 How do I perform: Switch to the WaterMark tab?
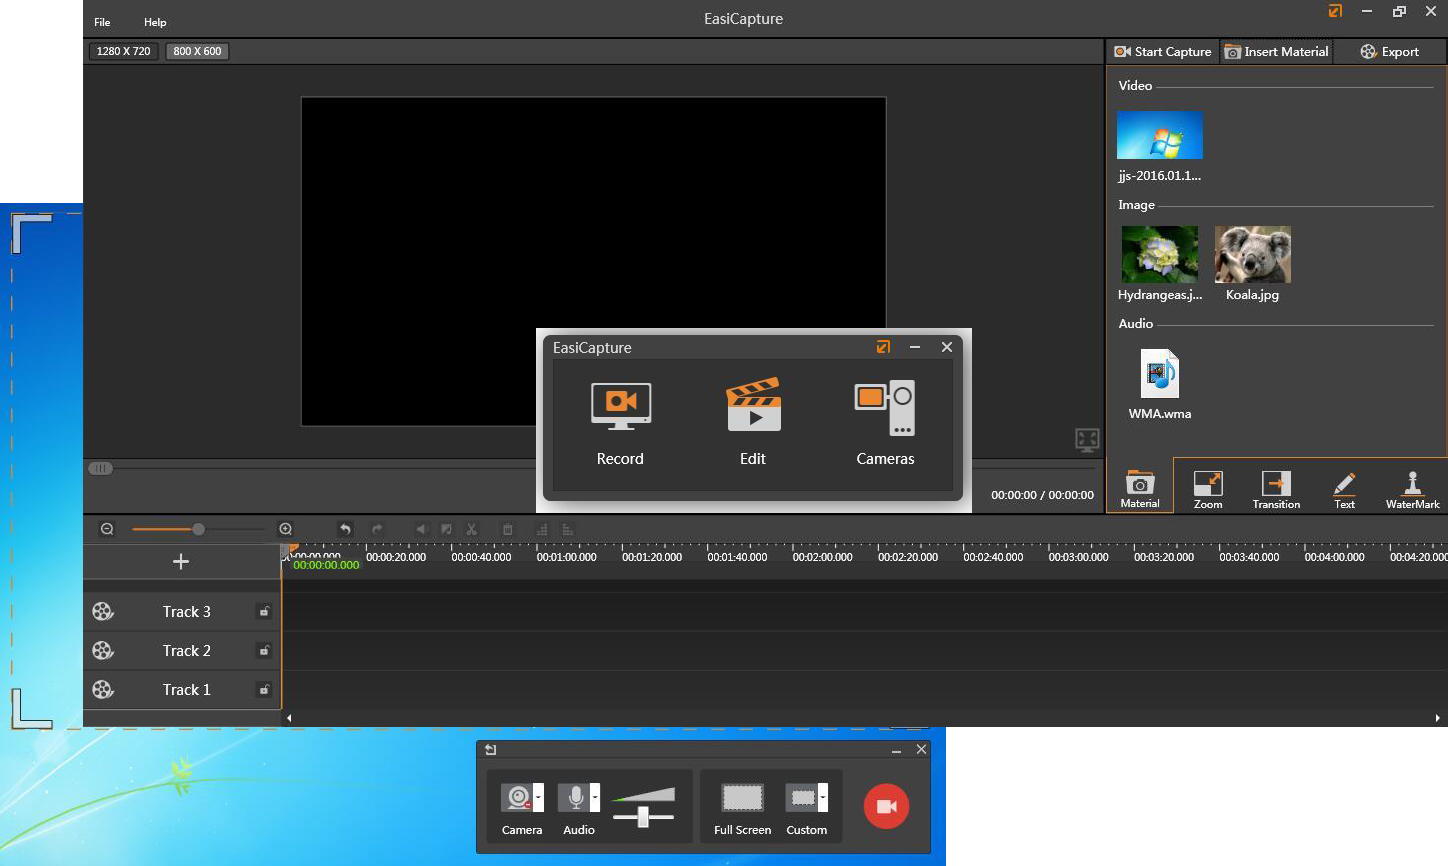[1412, 489]
